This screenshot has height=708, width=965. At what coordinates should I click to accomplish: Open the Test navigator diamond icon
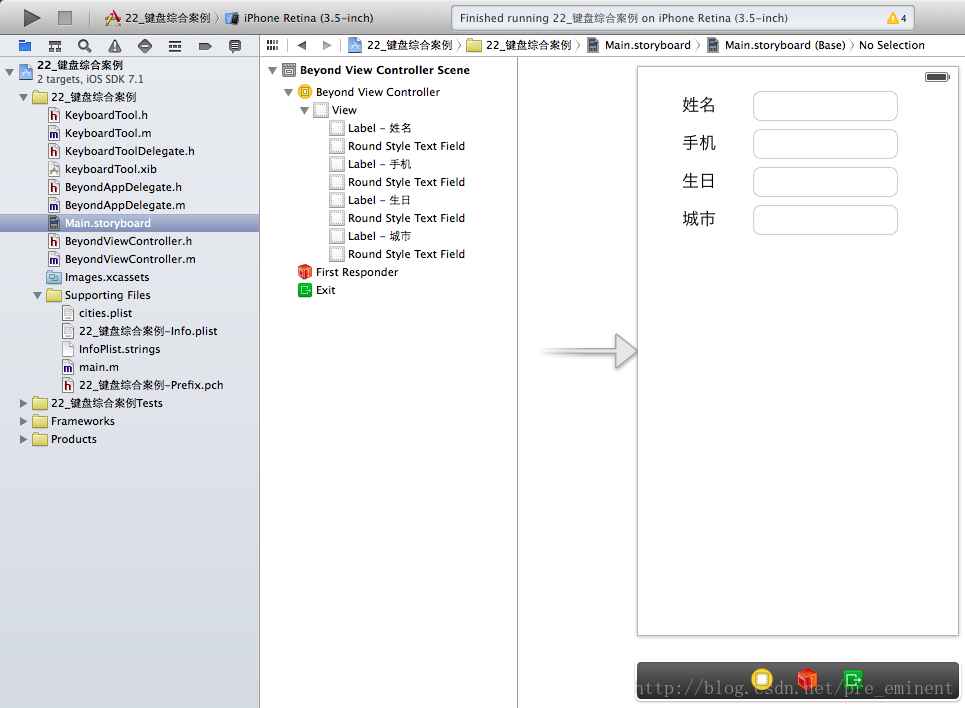tap(145, 46)
